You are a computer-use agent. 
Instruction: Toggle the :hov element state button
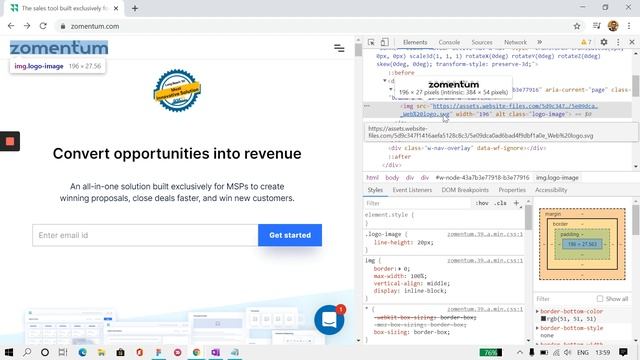point(482,203)
